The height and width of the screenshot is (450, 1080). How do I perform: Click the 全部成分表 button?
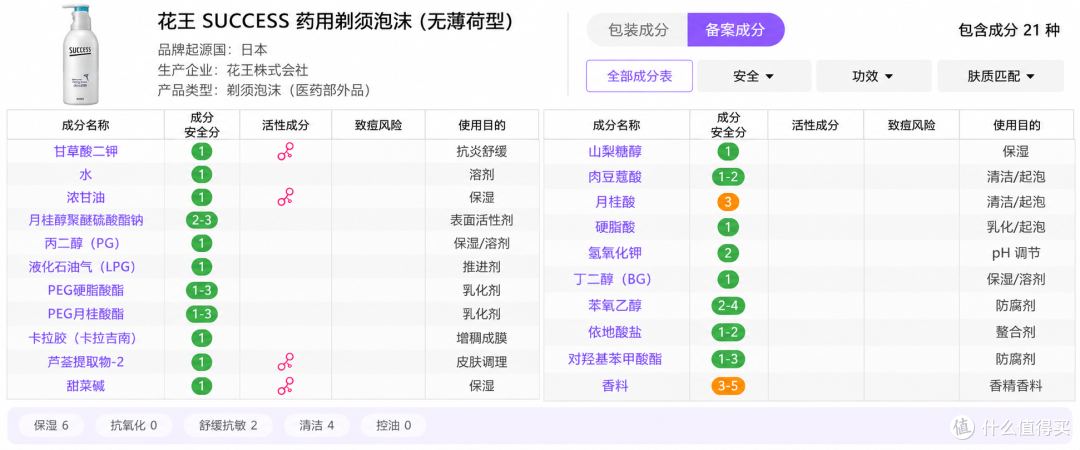coord(639,76)
